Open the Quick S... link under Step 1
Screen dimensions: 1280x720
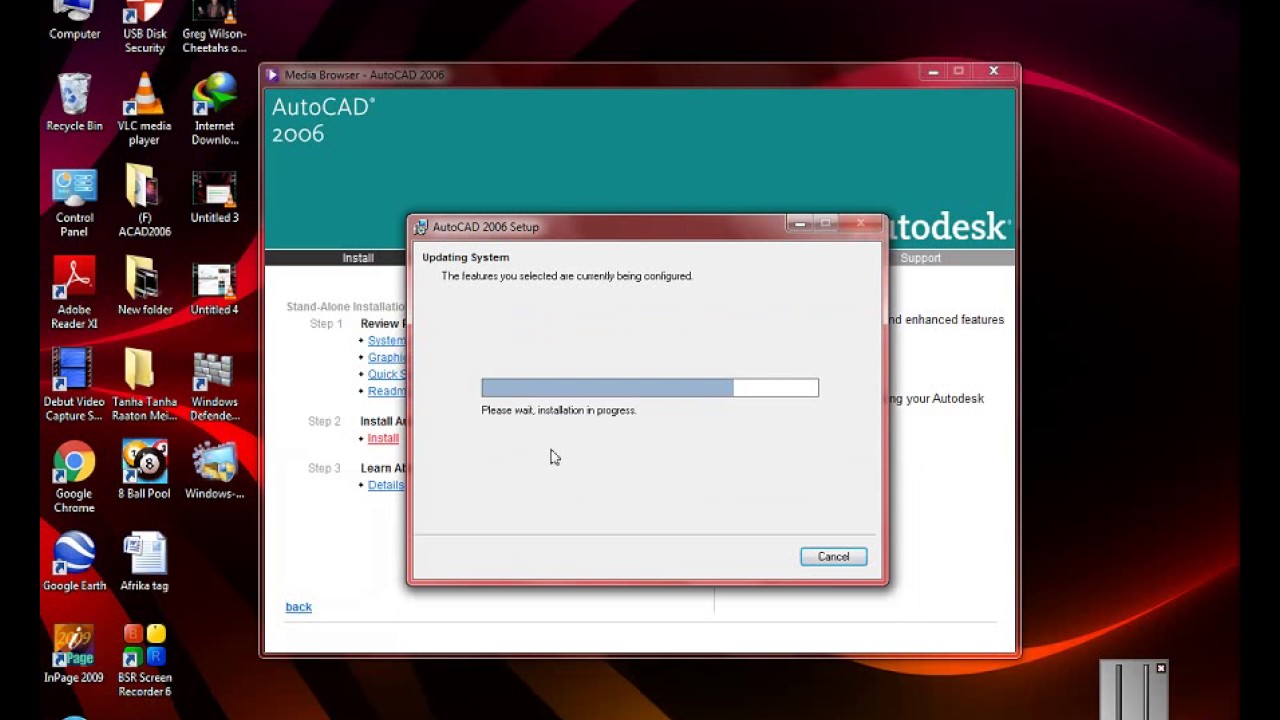387,374
